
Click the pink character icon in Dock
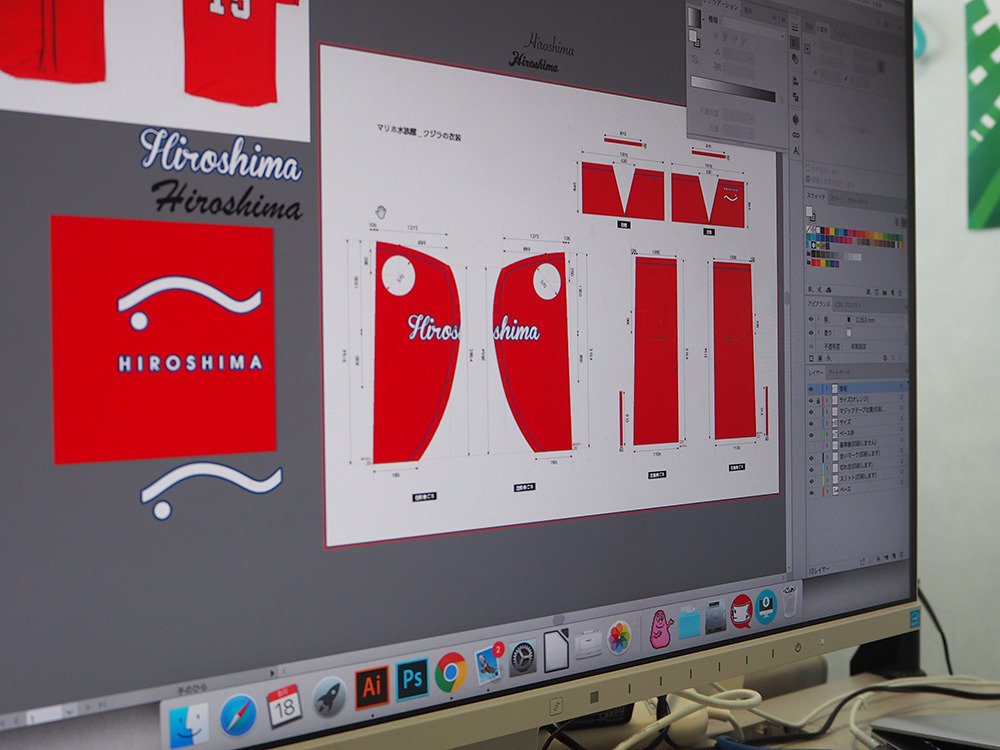pyautogui.click(x=661, y=629)
